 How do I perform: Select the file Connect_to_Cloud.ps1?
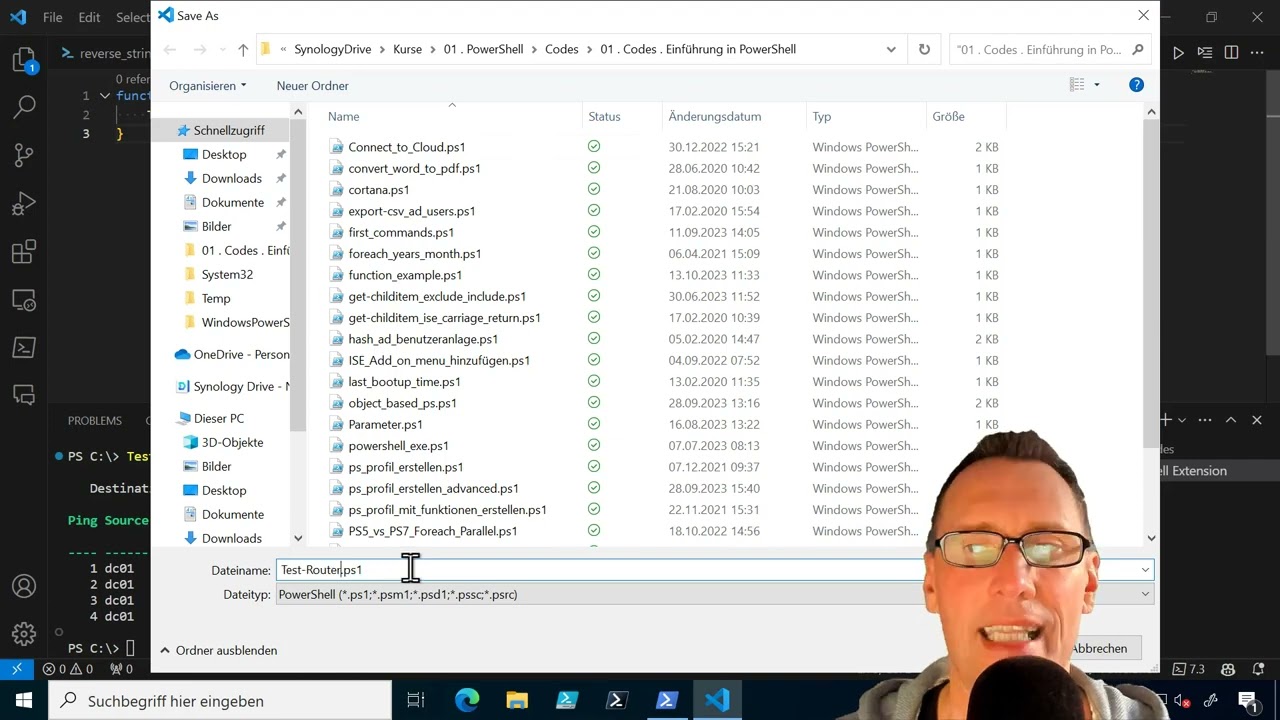(x=407, y=147)
